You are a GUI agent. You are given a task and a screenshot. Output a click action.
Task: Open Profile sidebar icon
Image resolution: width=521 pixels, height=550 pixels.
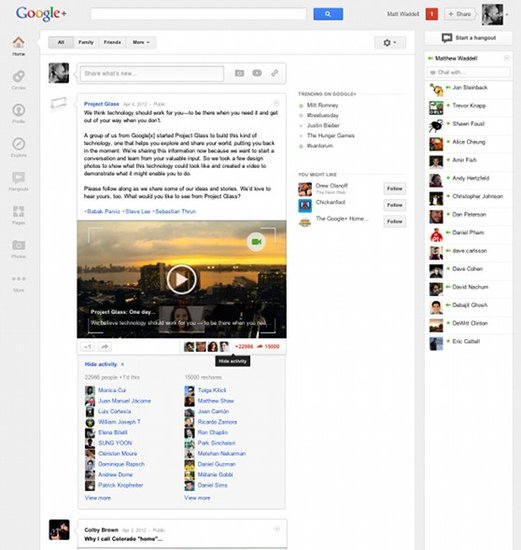click(x=19, y=114)
